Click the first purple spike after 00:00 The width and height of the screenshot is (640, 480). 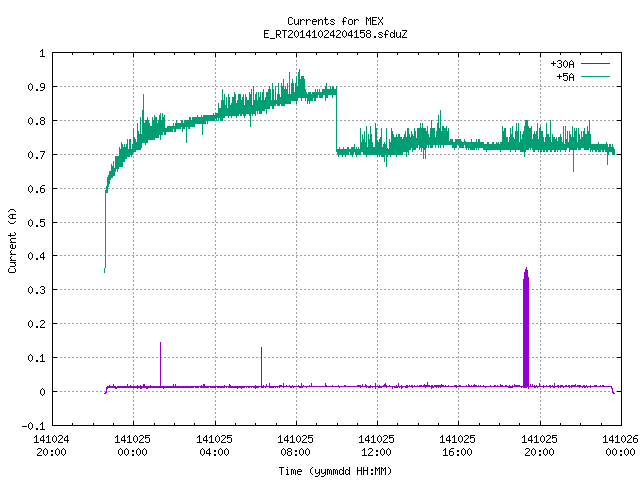pos(160,364)
